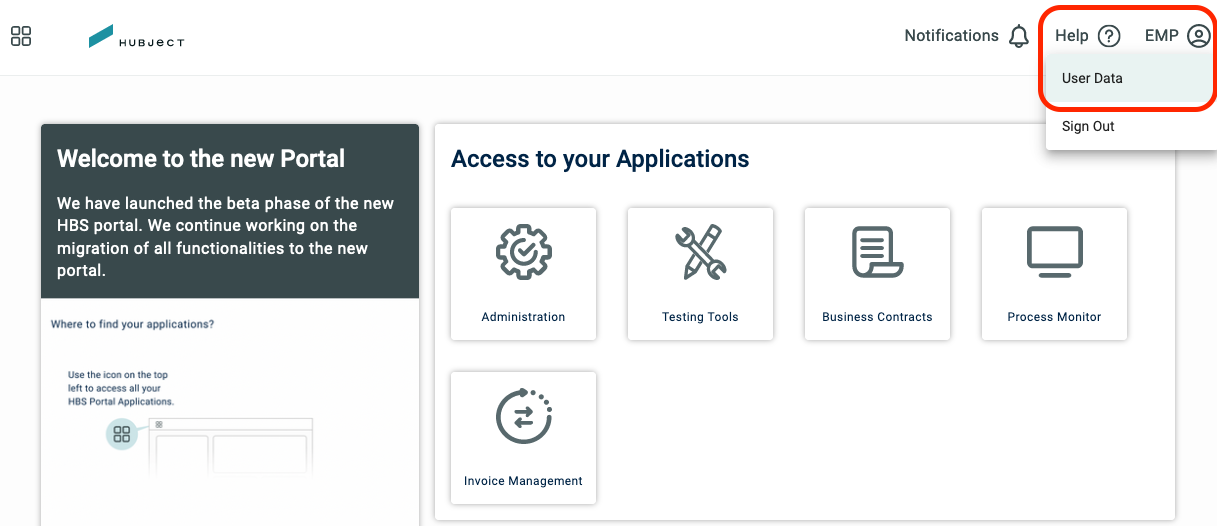Open the Business Contracts label

877,317
